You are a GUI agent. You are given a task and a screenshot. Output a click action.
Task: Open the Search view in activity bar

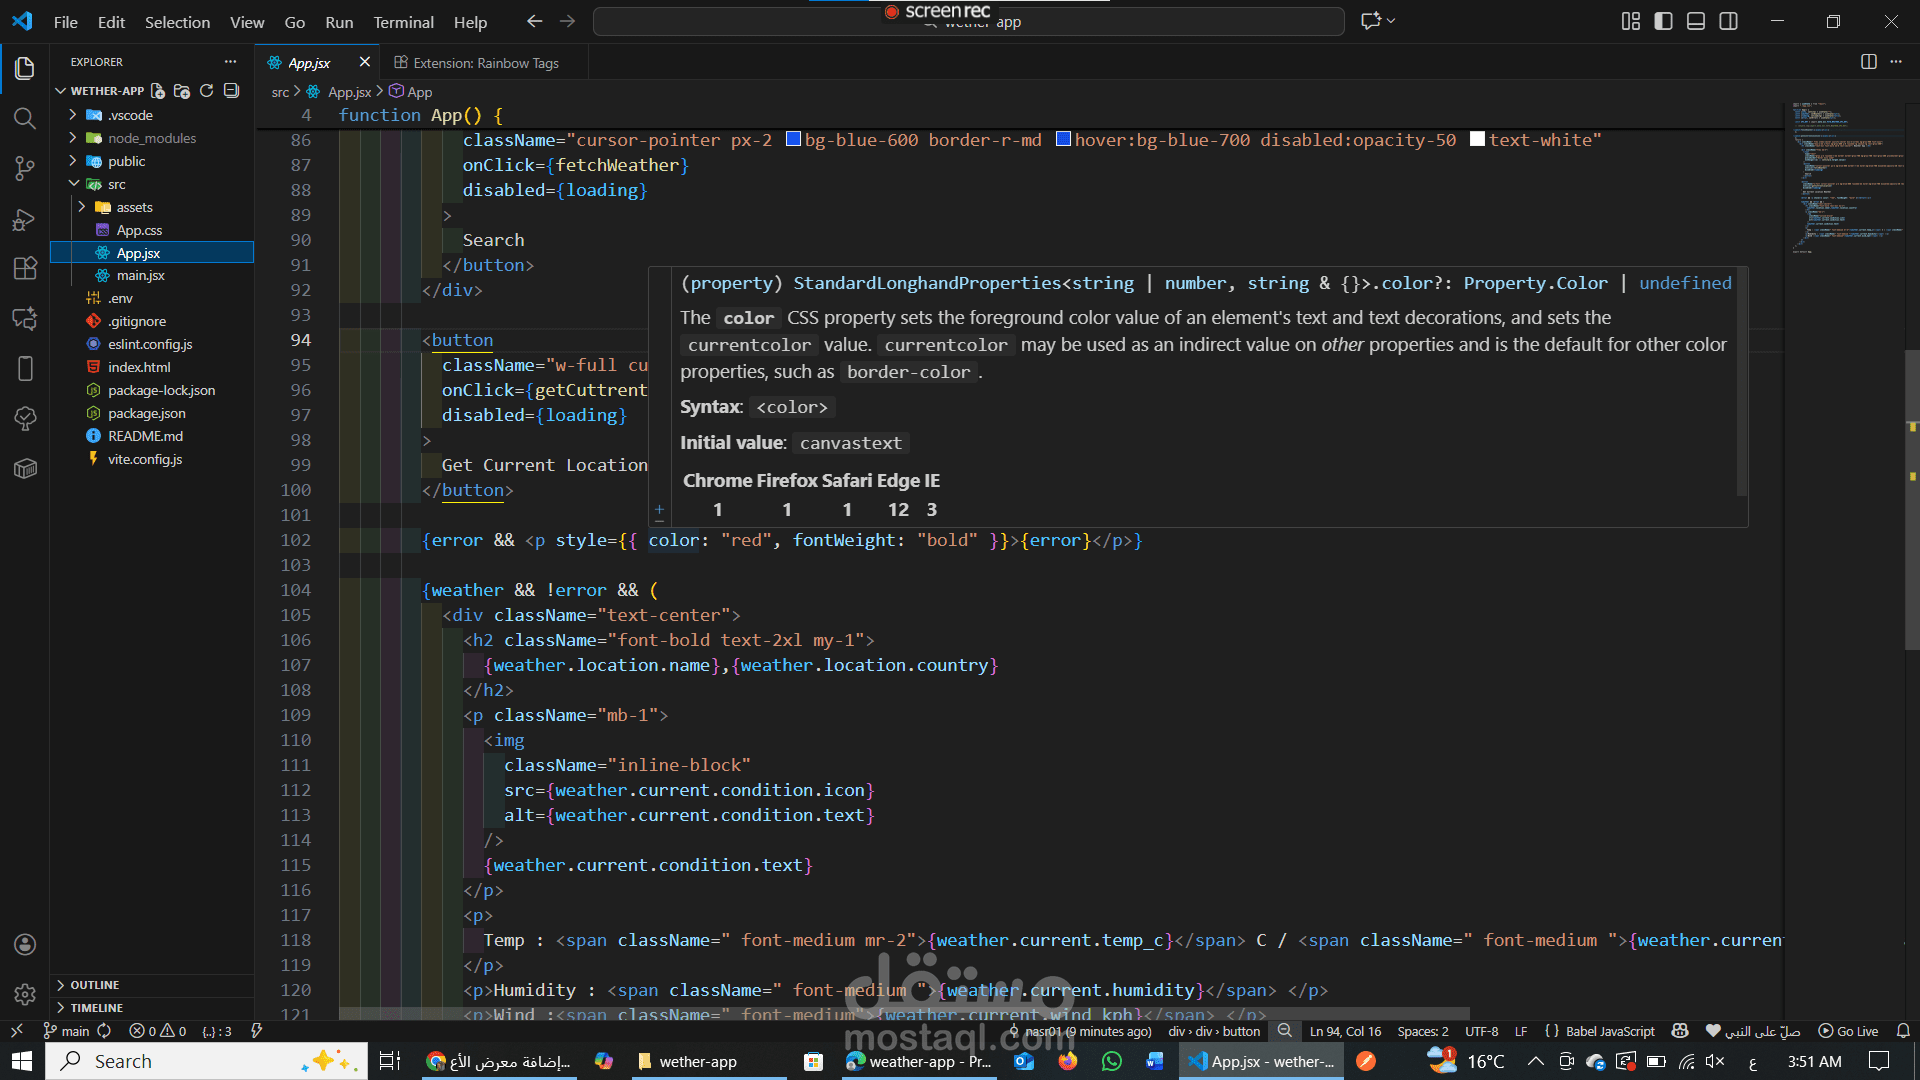tap(25, 119)
